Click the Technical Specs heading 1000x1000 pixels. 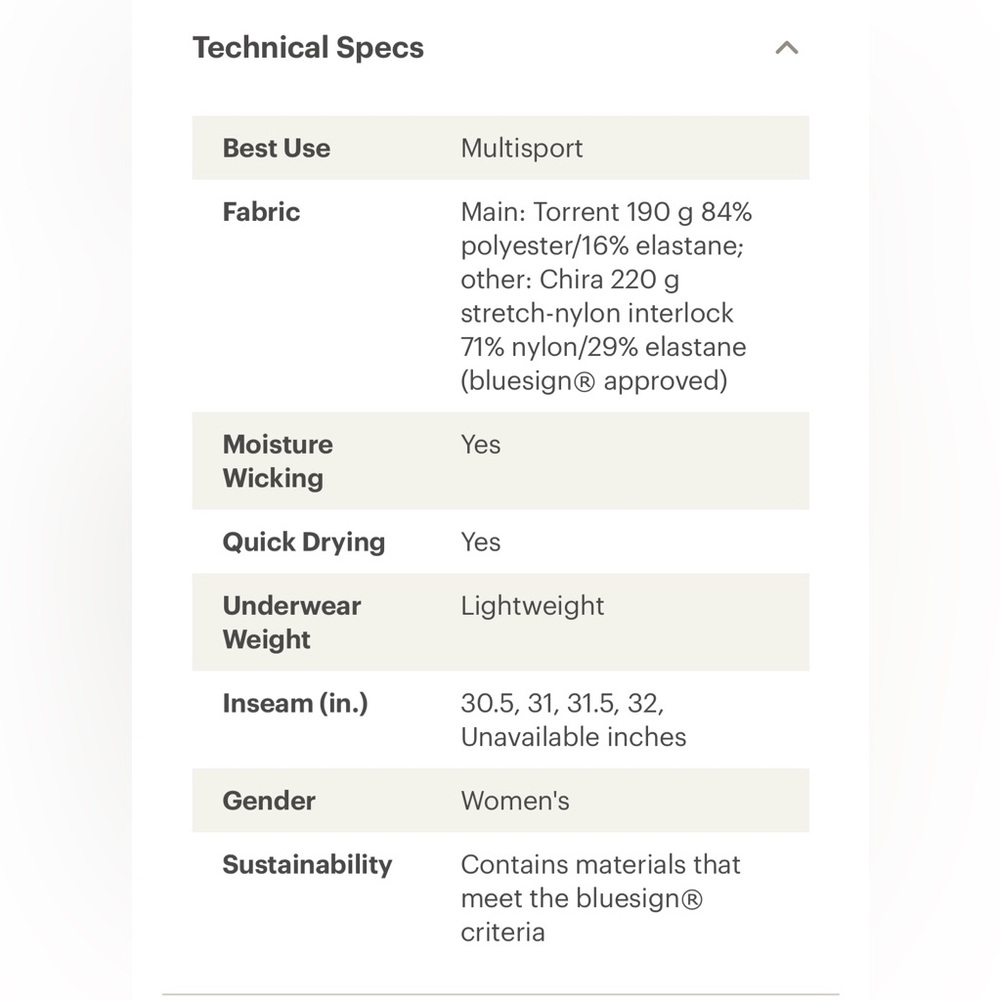(x=308, y=48)
